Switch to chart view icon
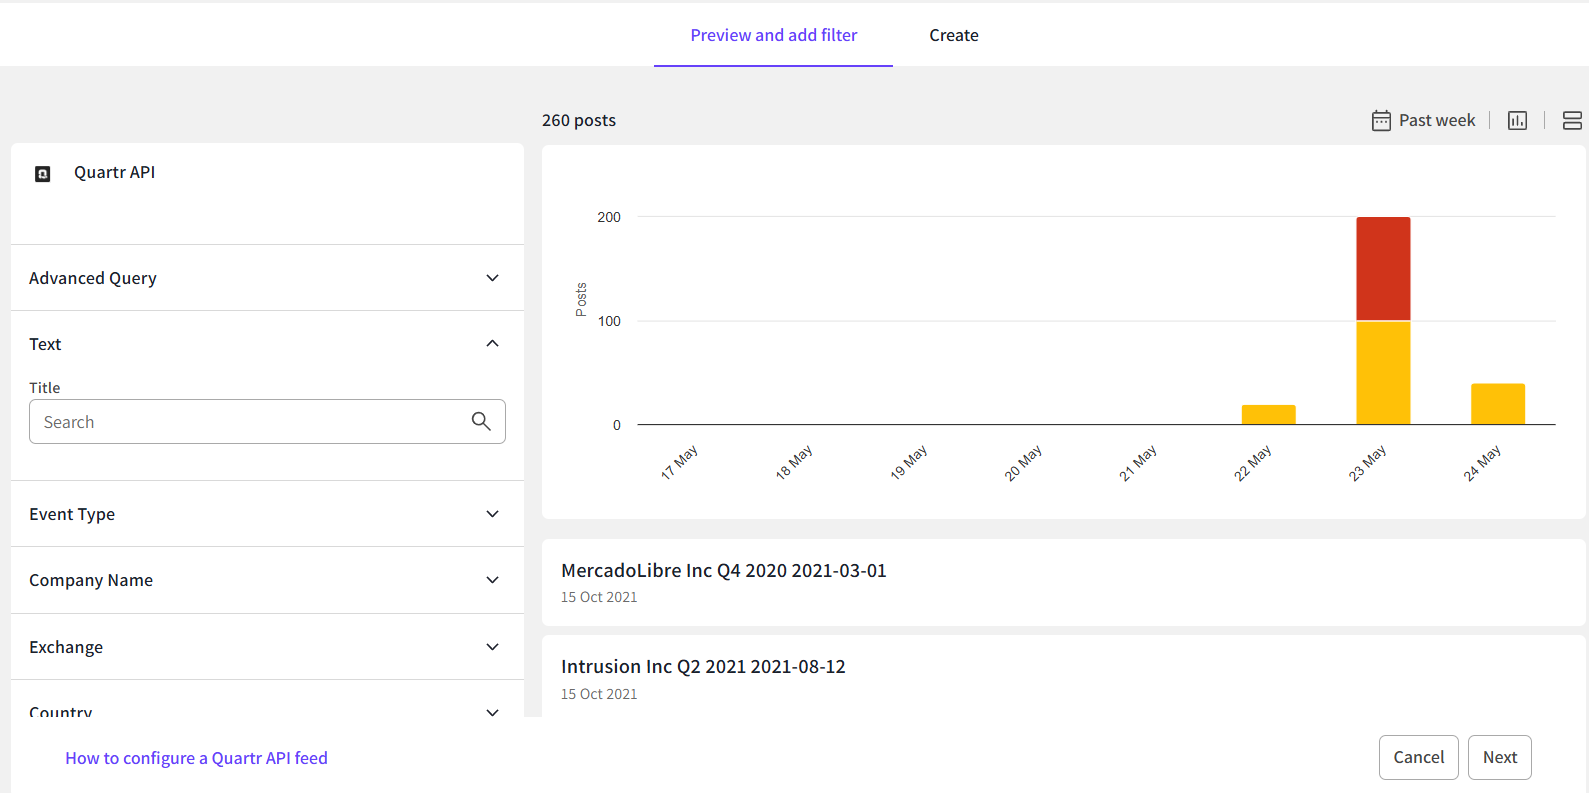The height and width of the screenshot is (793, 1589). click(x=1517, y=121)
